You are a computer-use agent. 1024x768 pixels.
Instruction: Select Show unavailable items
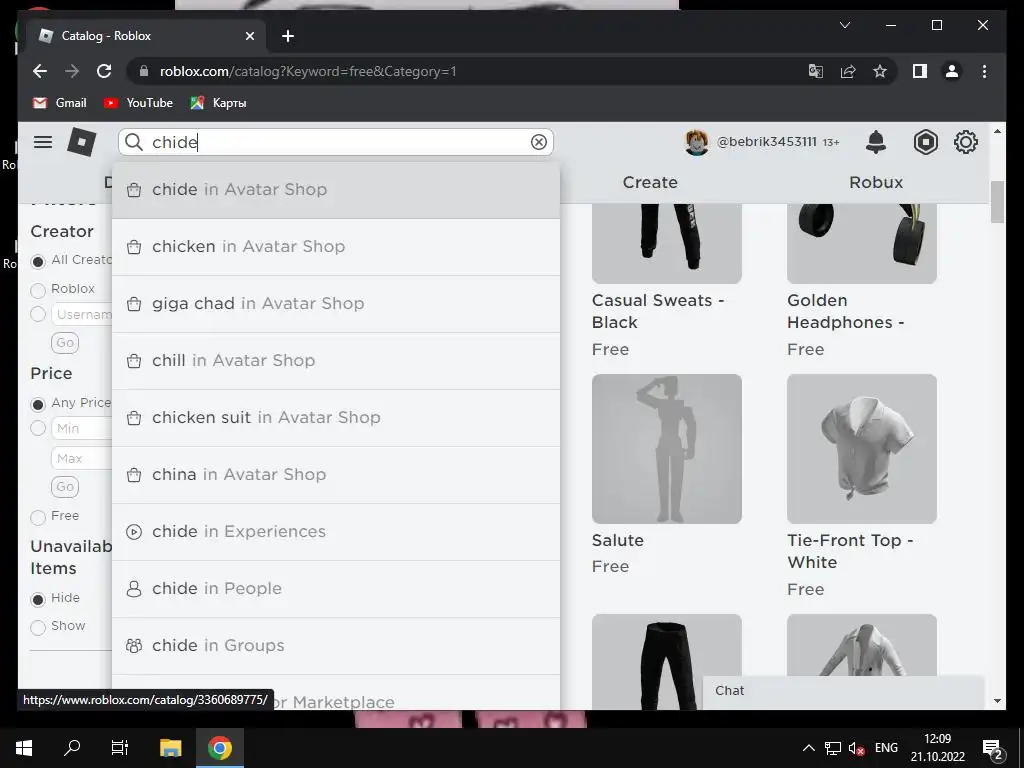click(38, 628)
